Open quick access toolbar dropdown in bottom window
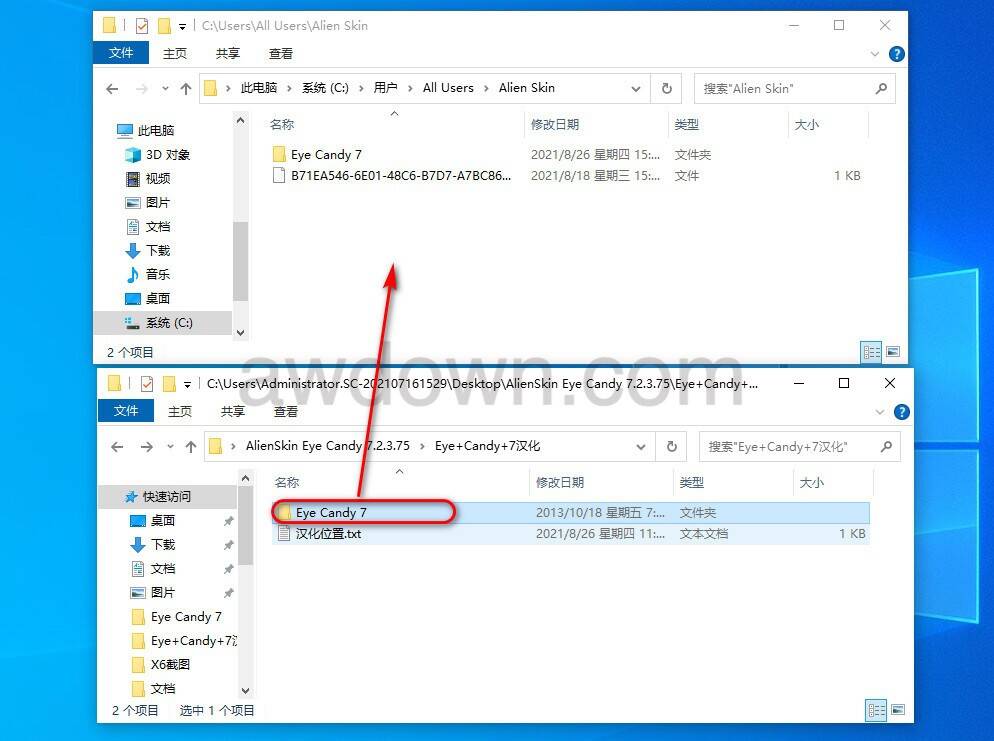This screenshot has width=994, height=741. [188, 384]
